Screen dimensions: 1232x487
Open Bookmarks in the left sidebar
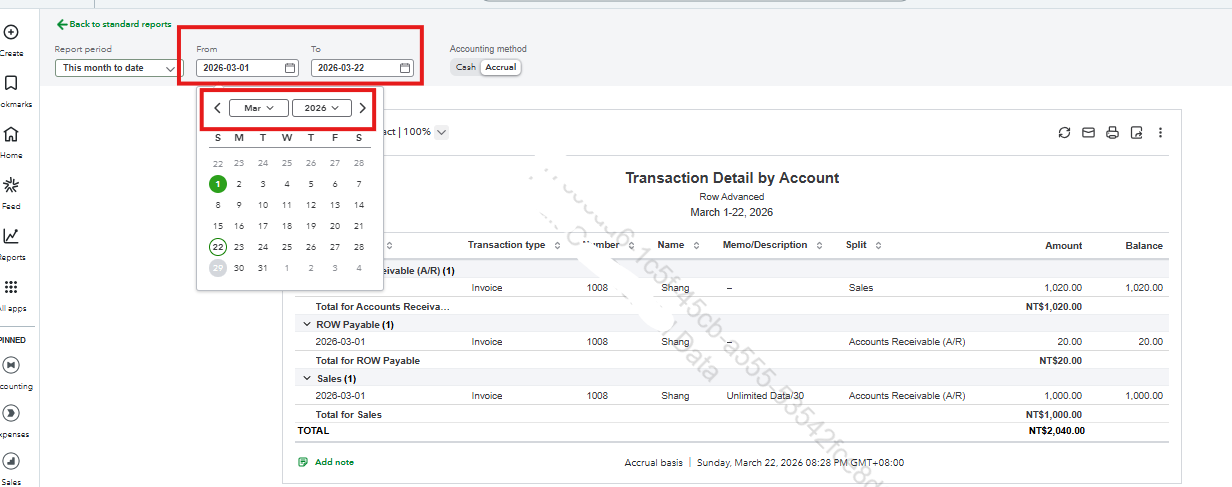point(11,89)
